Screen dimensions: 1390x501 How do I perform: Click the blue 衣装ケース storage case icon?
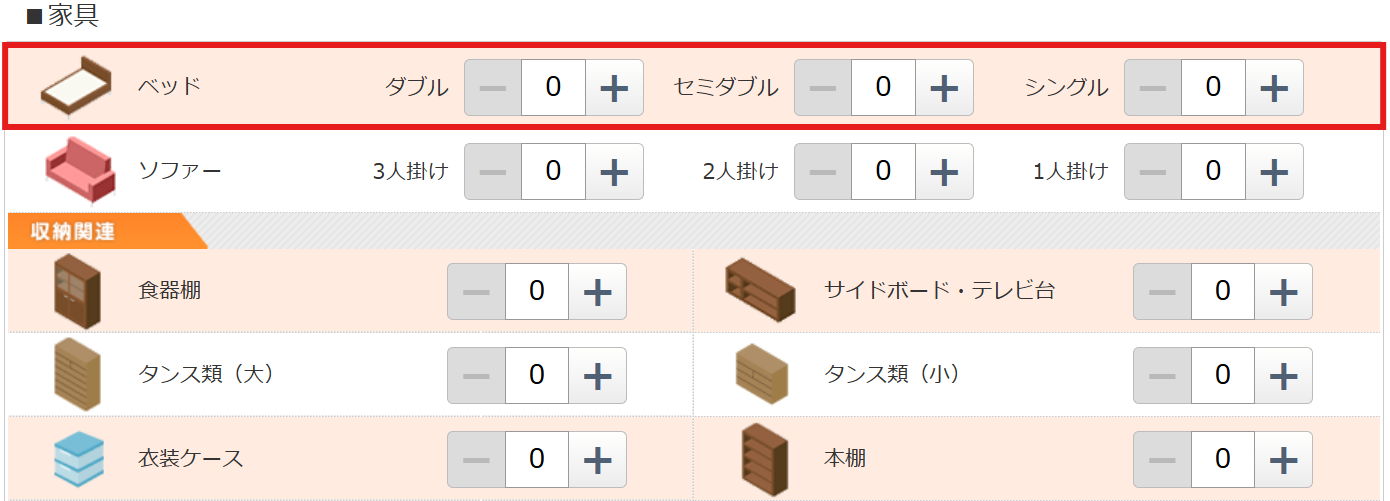76,459
